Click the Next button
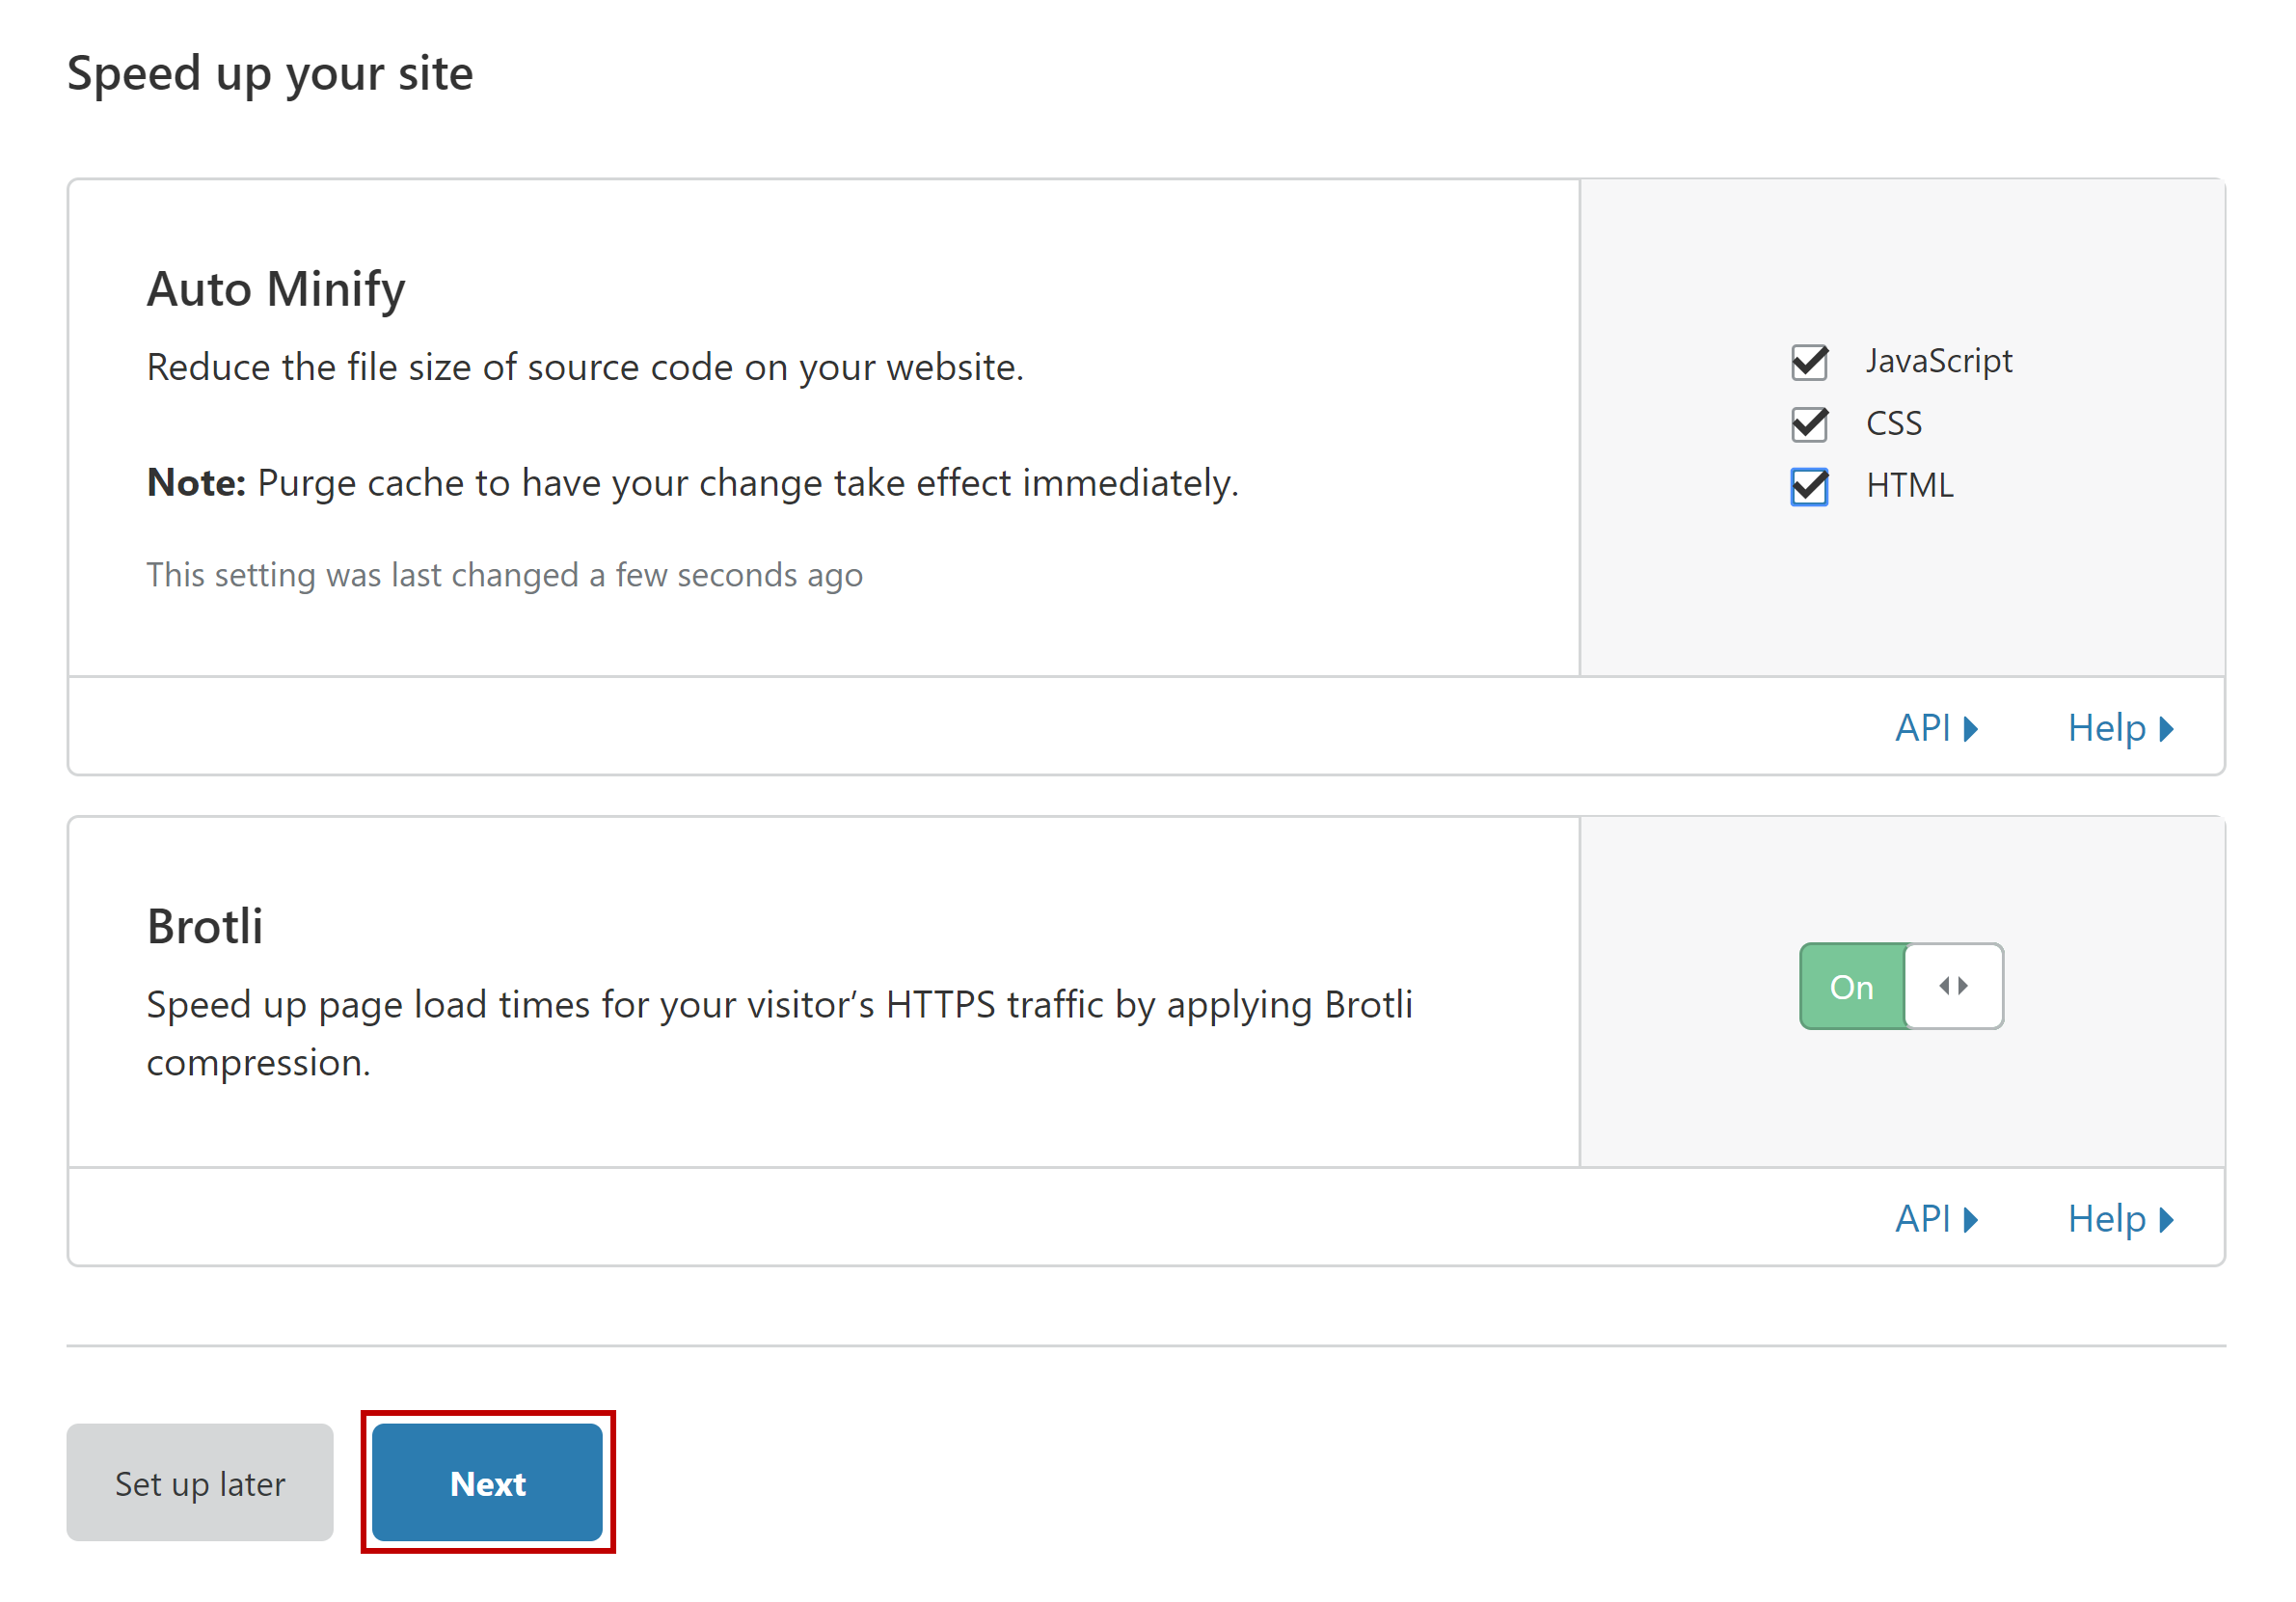Image resolution: width=2296 pixels, height=1602 pixels. point(487,1483)
